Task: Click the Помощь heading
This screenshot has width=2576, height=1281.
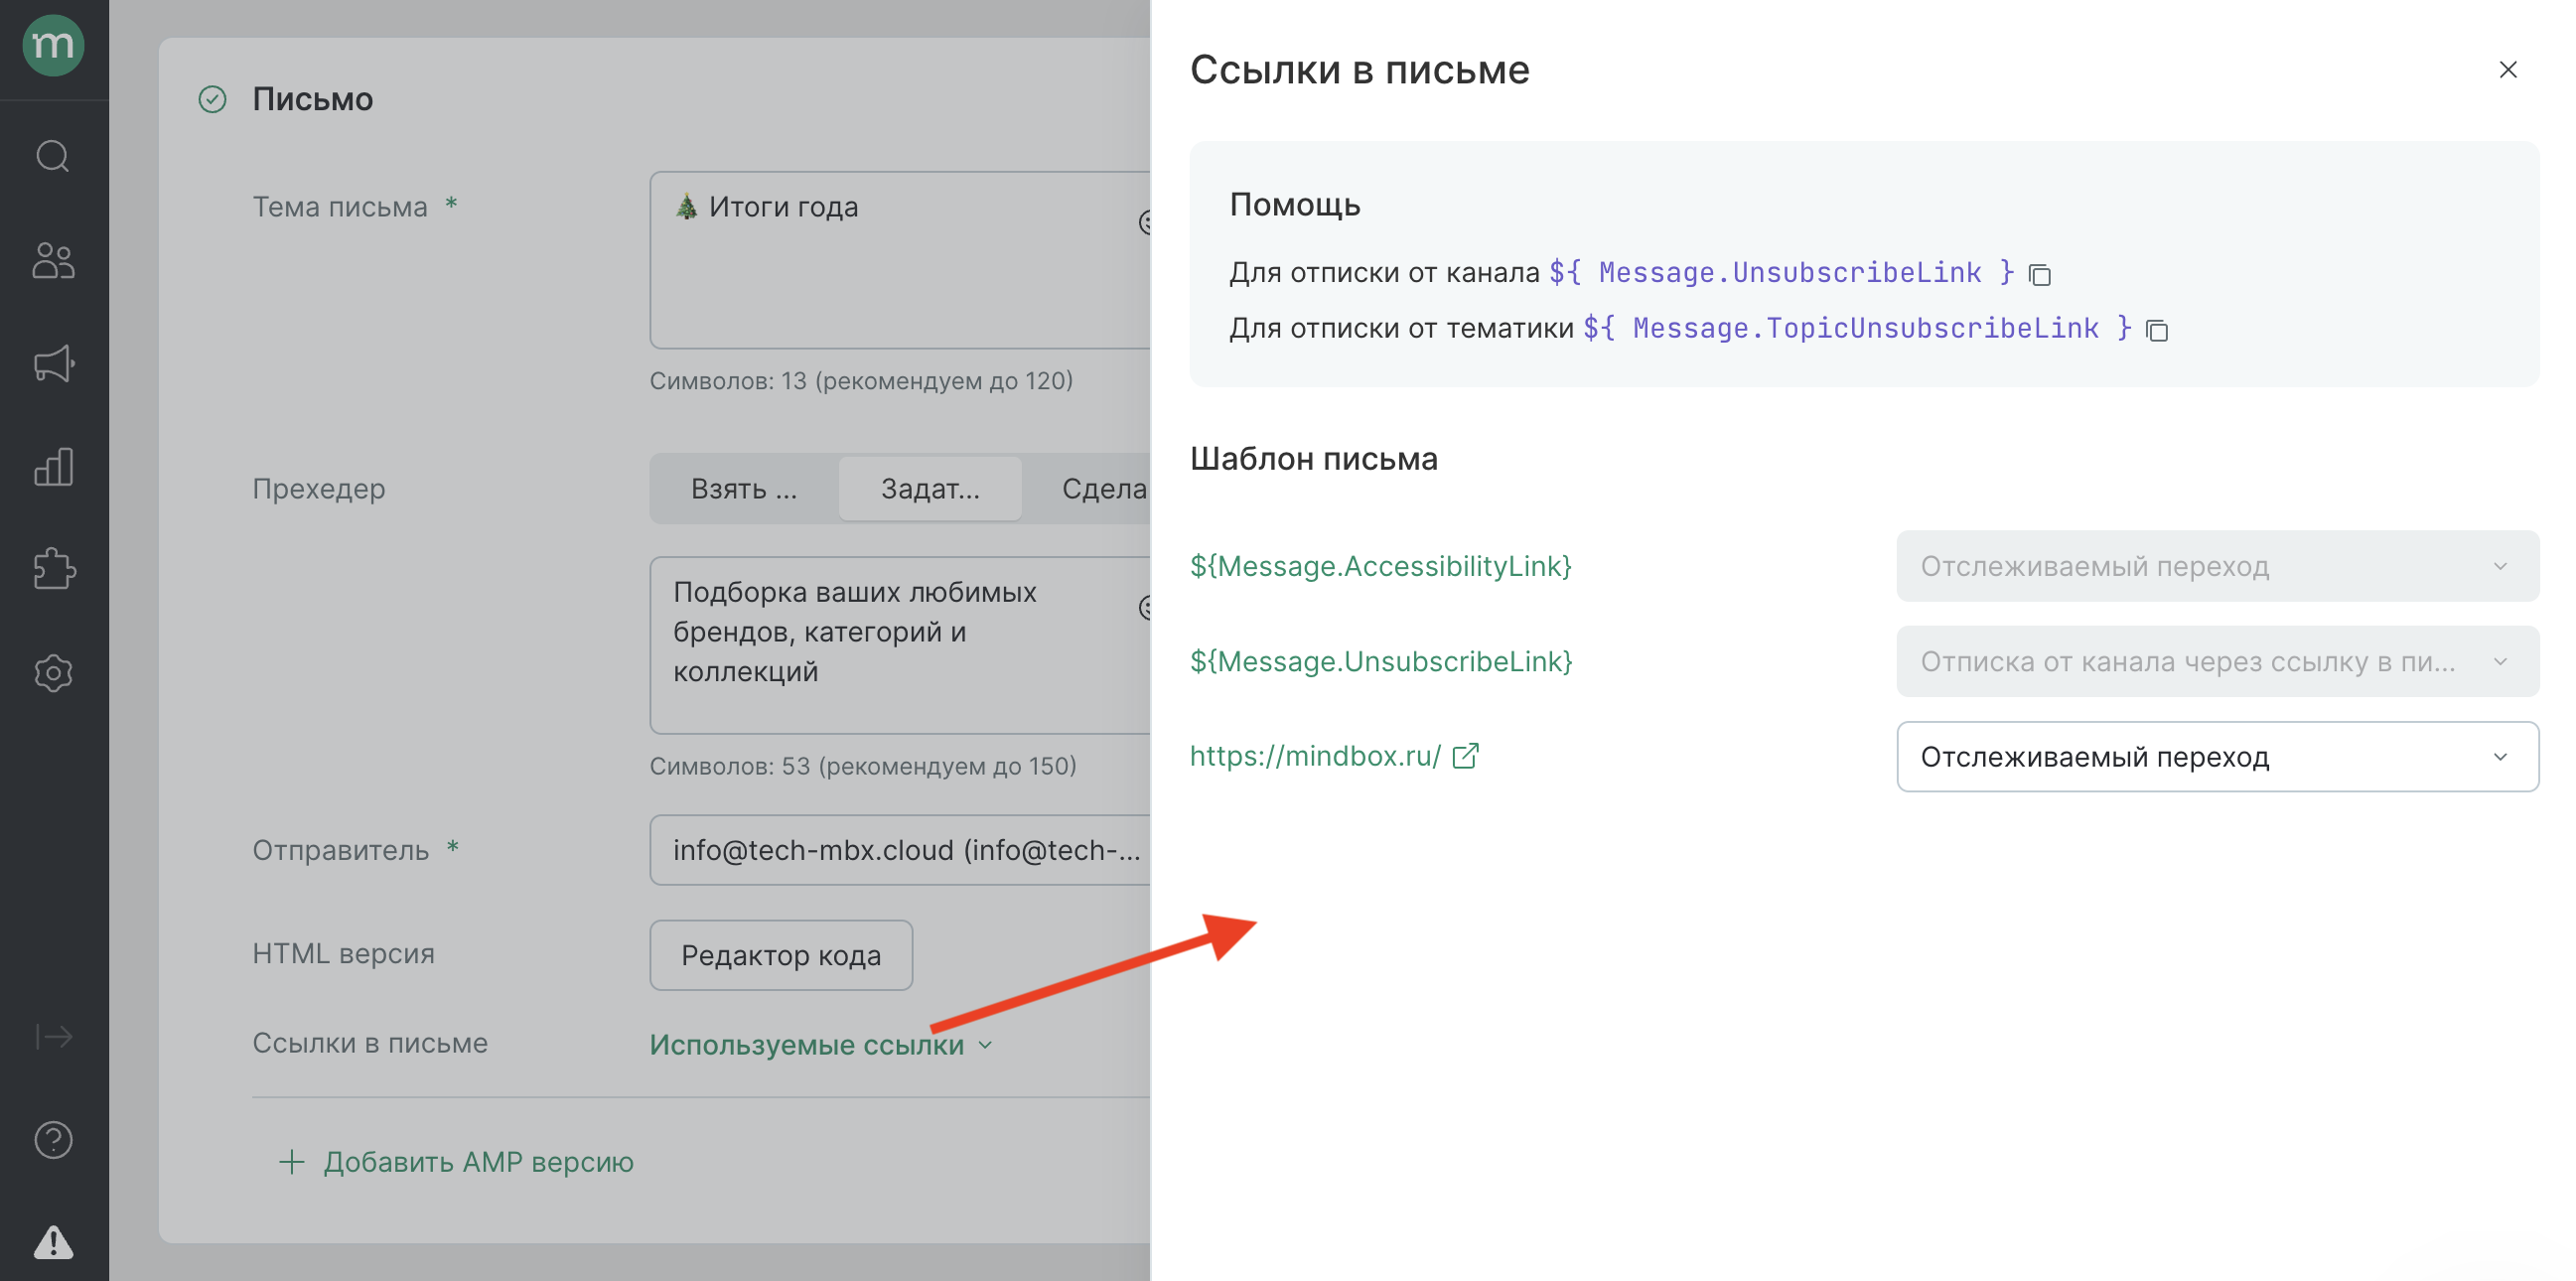Action: pyautogui.click(x=1295, y=205)
